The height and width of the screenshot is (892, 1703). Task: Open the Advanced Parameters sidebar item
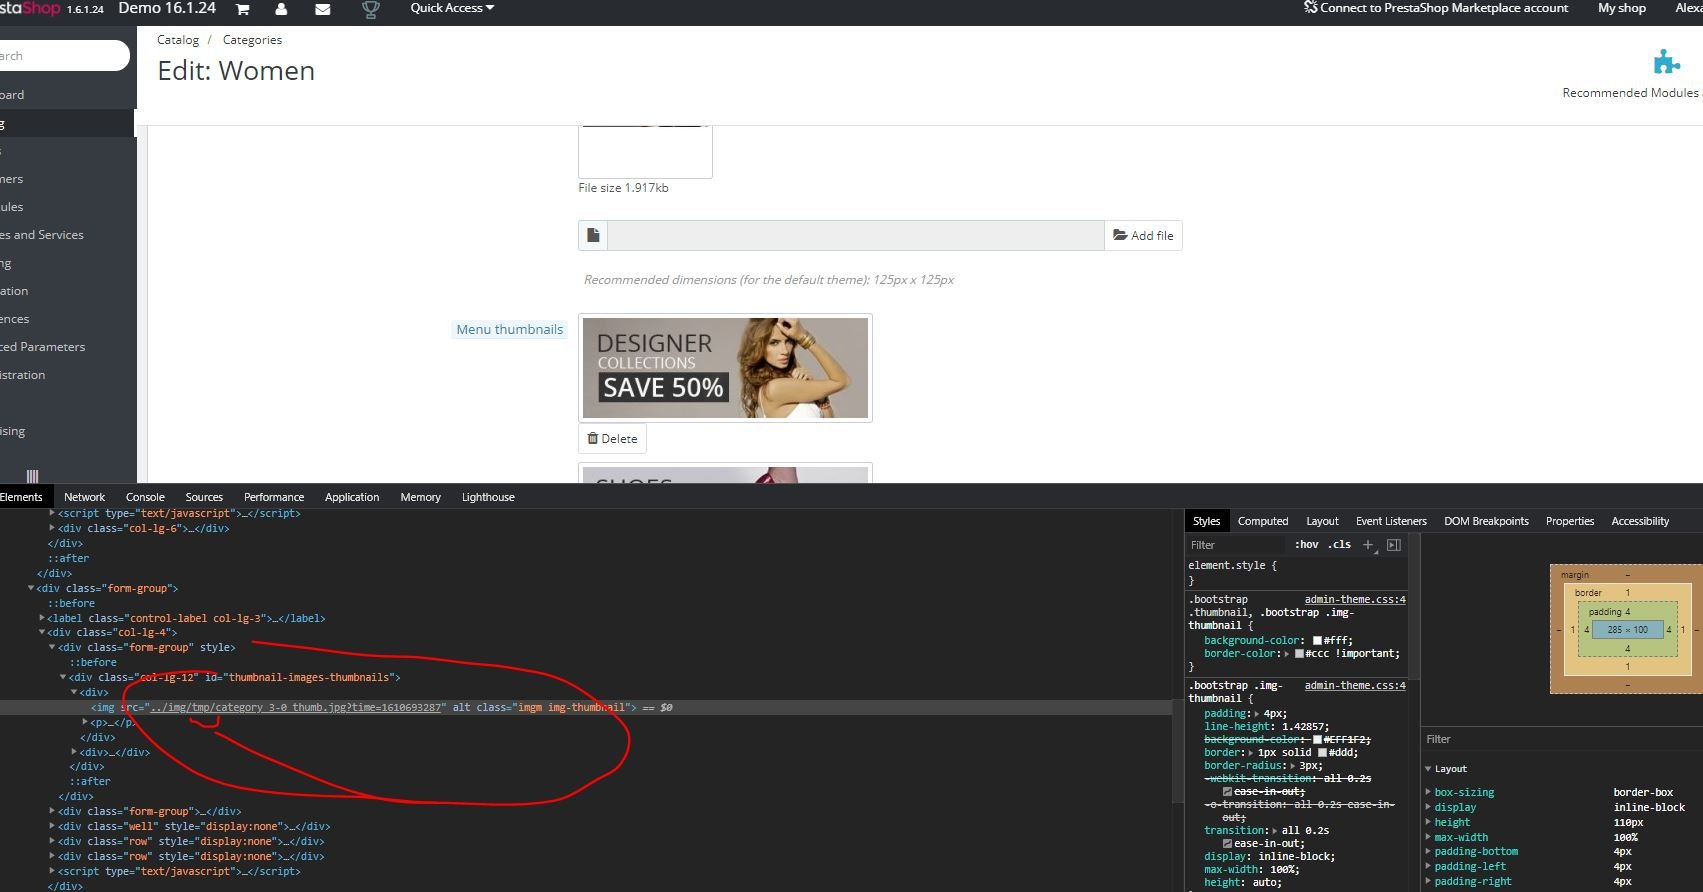point(43,347)
